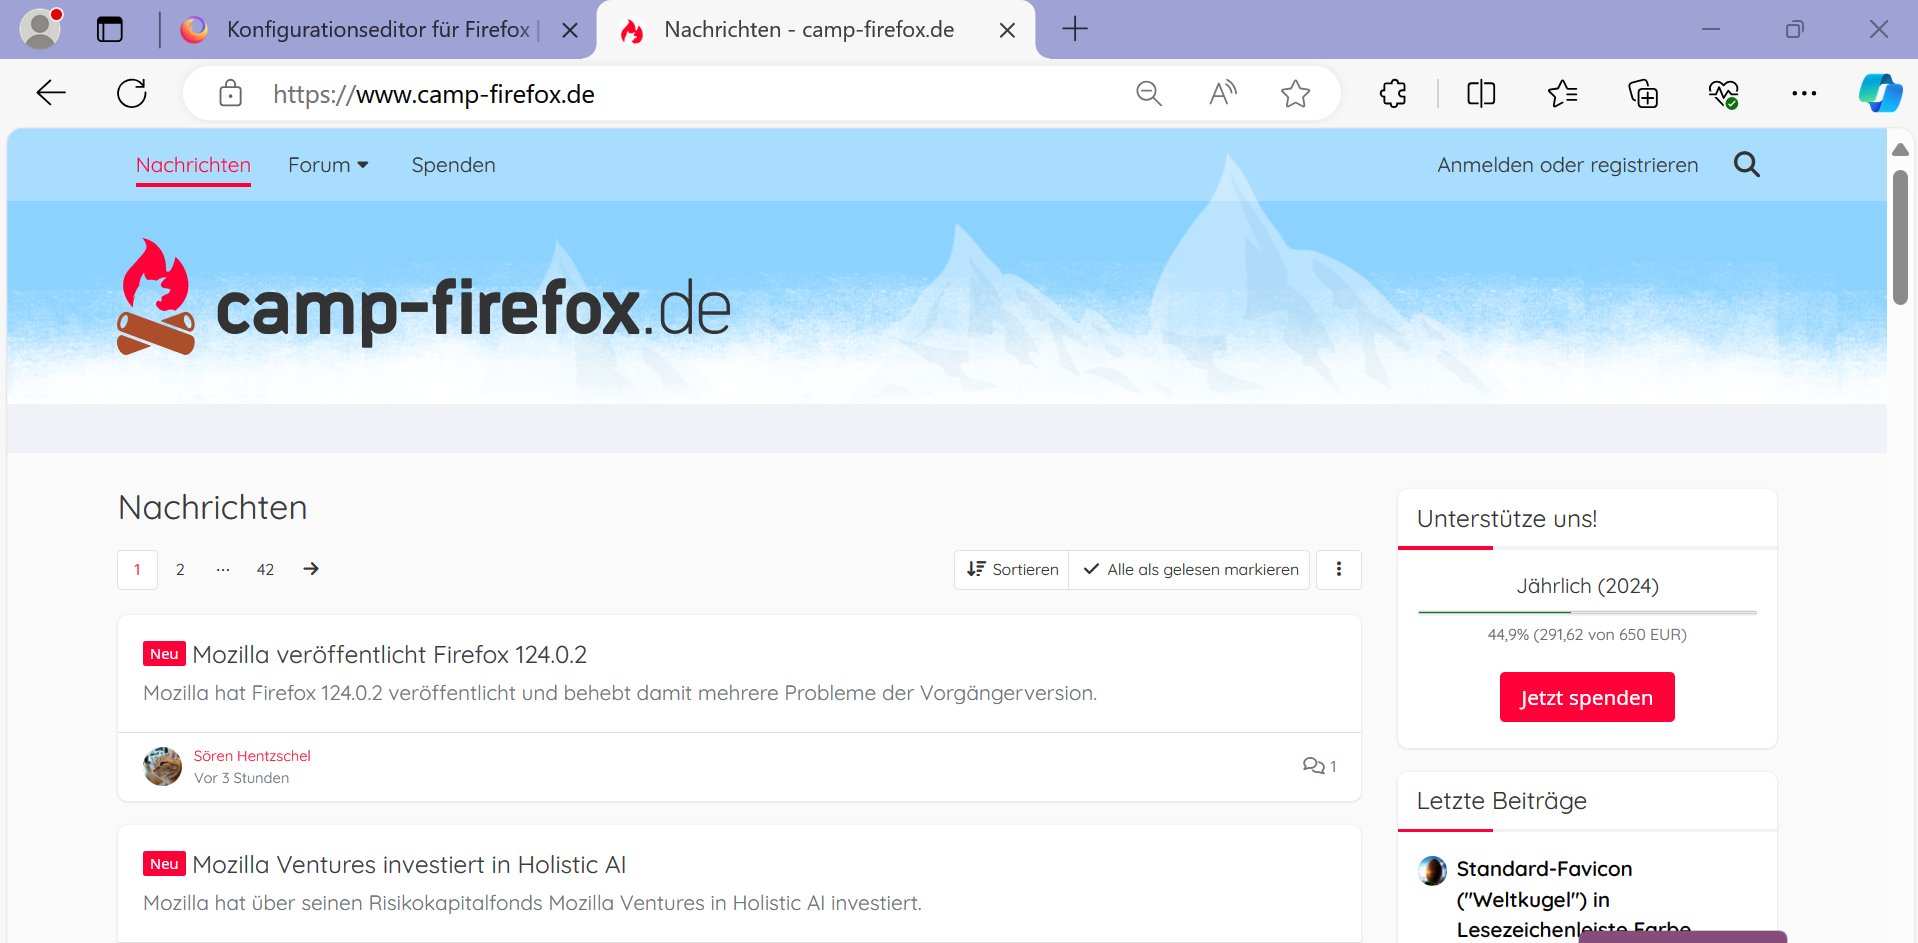Expand the pagination ellipsis to jump pages
1918x943 pixels.
point(223,569)
